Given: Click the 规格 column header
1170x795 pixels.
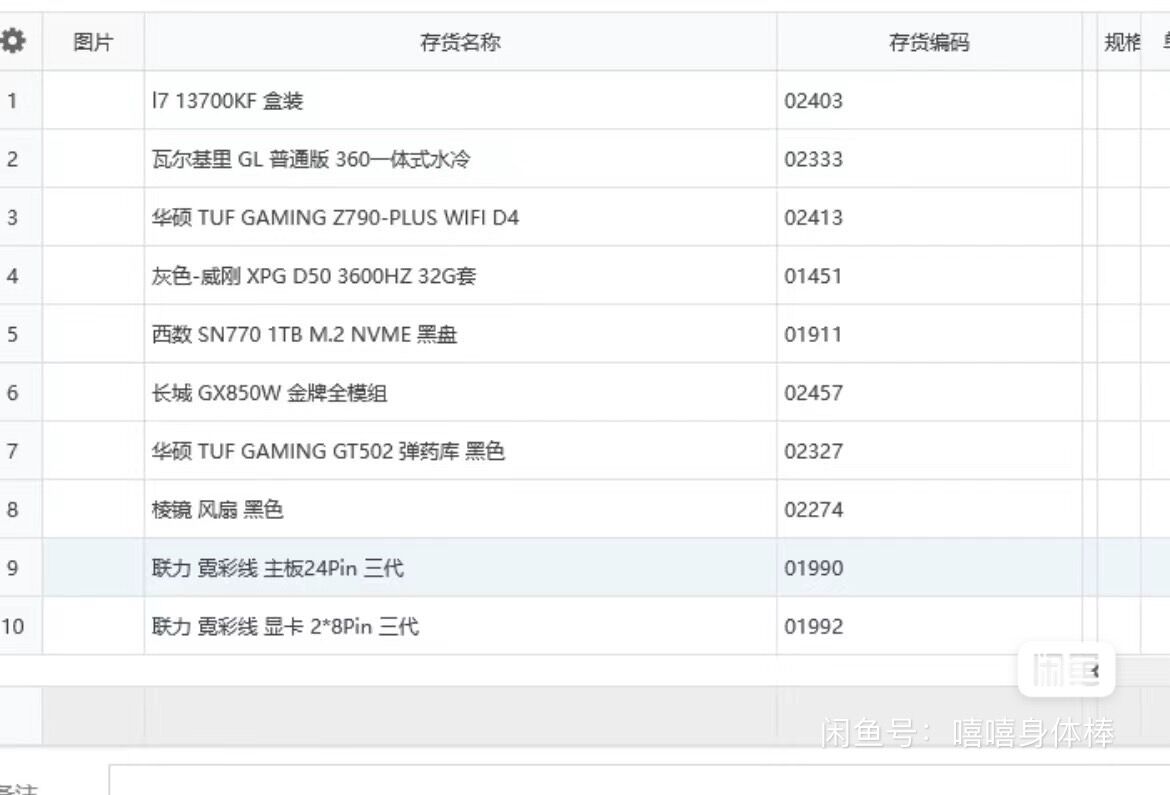Looking at the screenshot, I should 1121,42.
